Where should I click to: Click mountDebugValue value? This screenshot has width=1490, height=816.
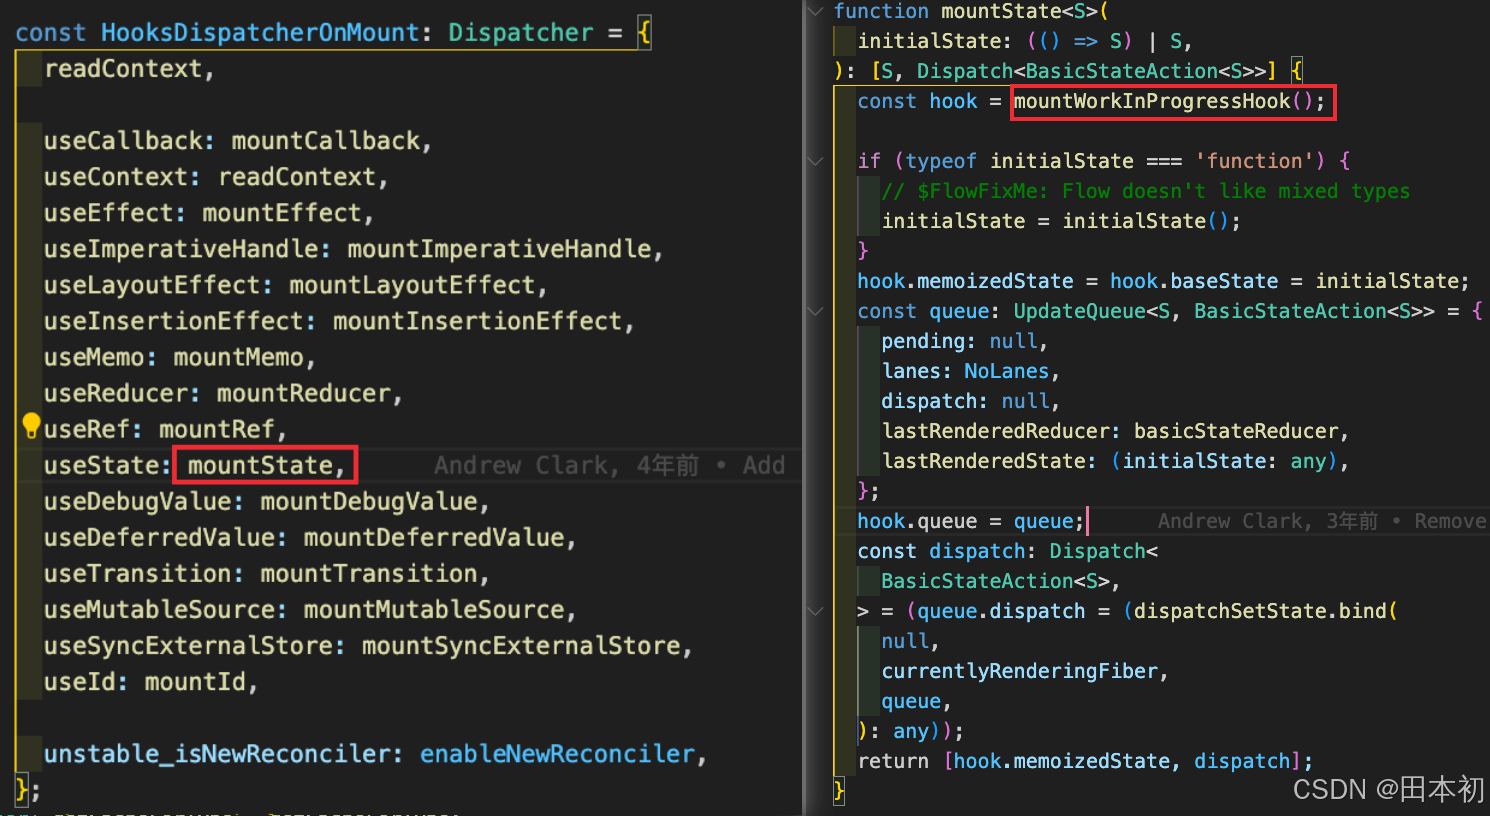click(368, 501)
